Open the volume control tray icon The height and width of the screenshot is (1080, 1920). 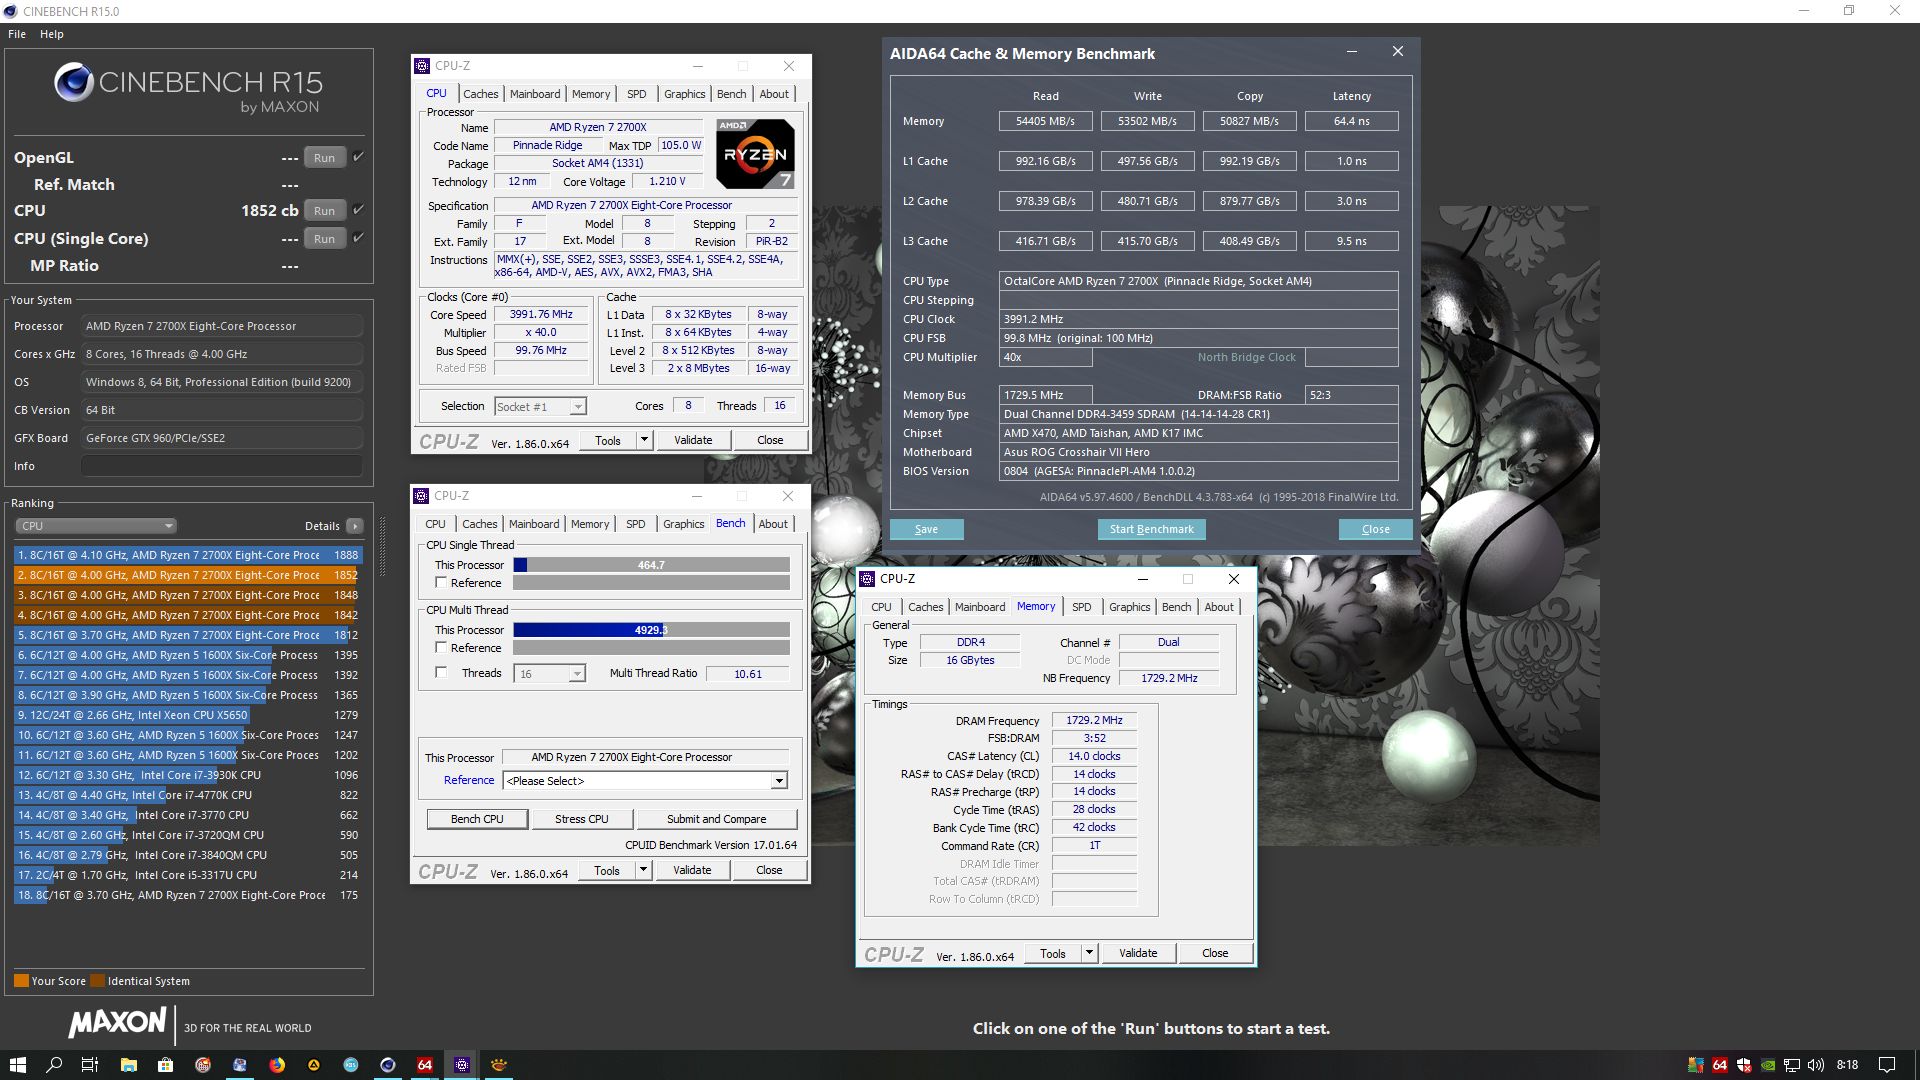click(1816, 1065)
